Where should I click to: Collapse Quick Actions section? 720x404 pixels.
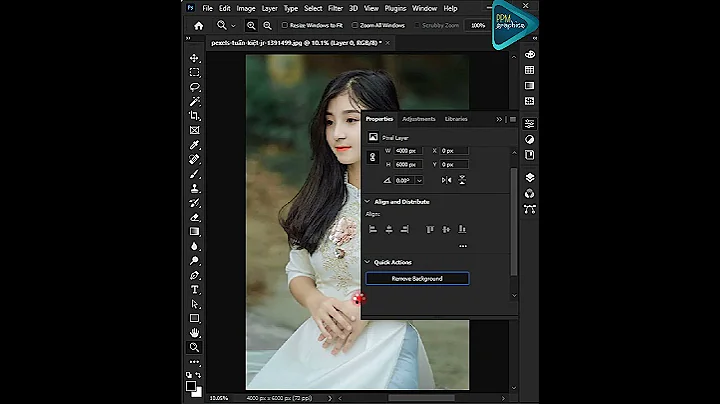pyautogui.click(x=367, y=262)
